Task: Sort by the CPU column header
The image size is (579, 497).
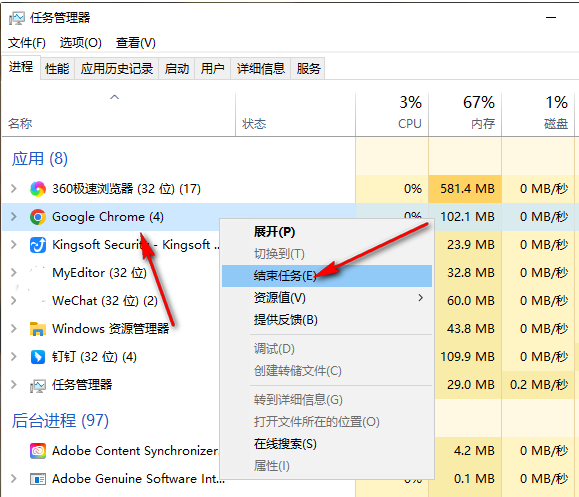Action: (392, 115)
